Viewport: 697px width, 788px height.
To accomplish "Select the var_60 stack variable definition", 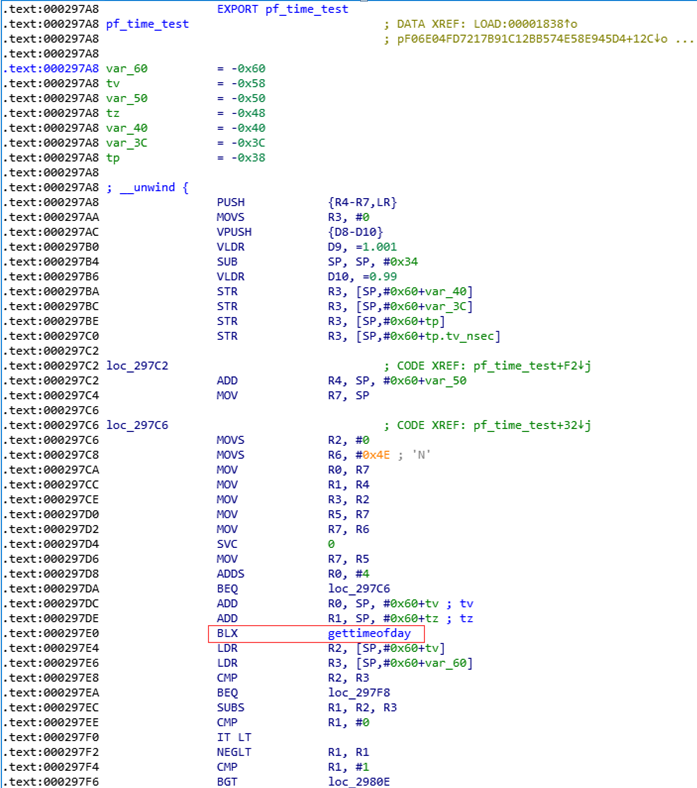I will tap(127, 68).
